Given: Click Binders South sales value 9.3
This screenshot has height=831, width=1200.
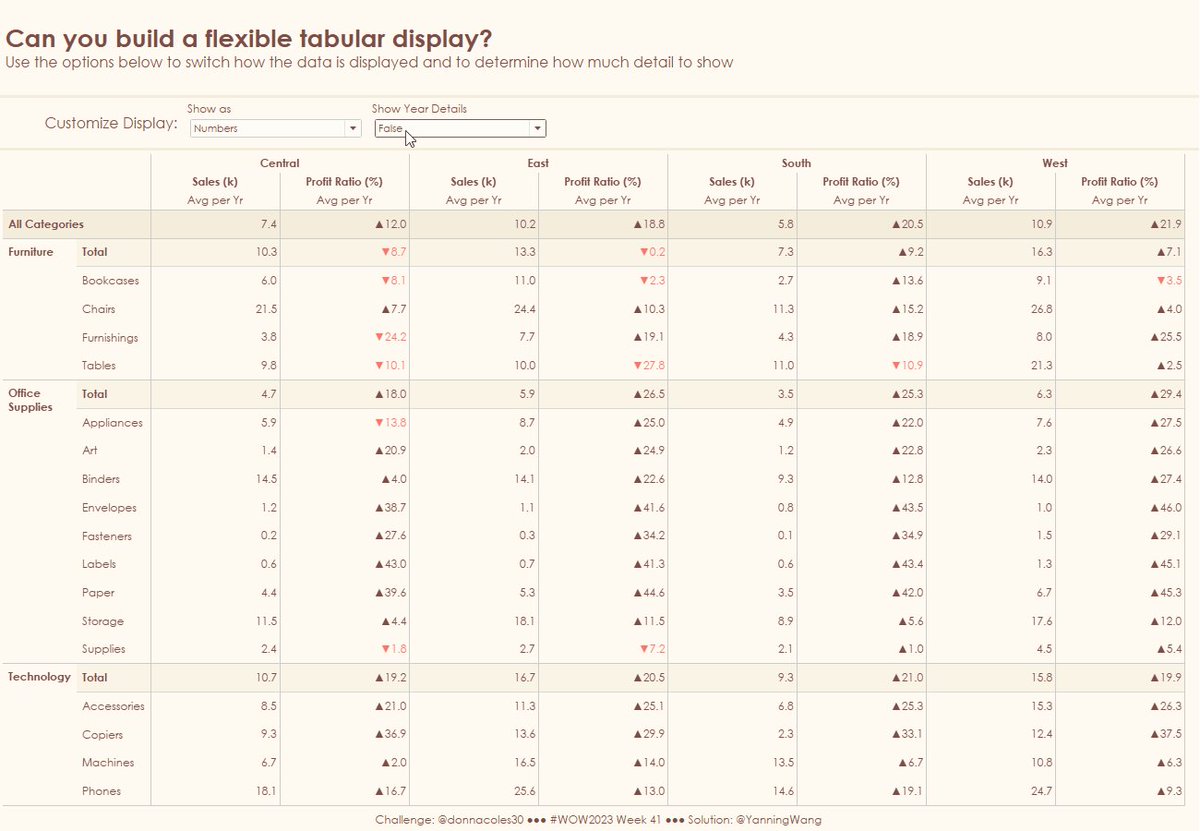Looking at the screenshot, I should click(x=786, y=480).
